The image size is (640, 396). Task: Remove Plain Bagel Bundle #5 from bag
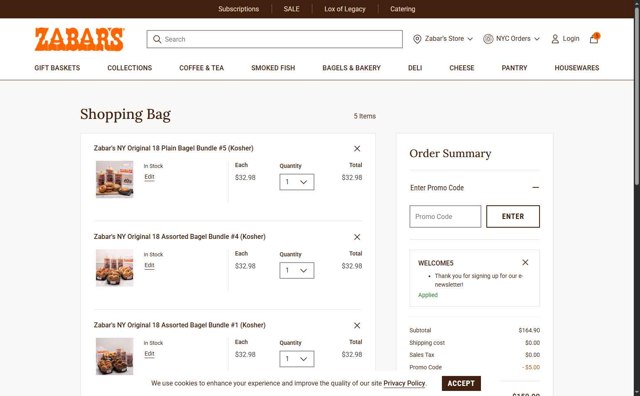357,149
